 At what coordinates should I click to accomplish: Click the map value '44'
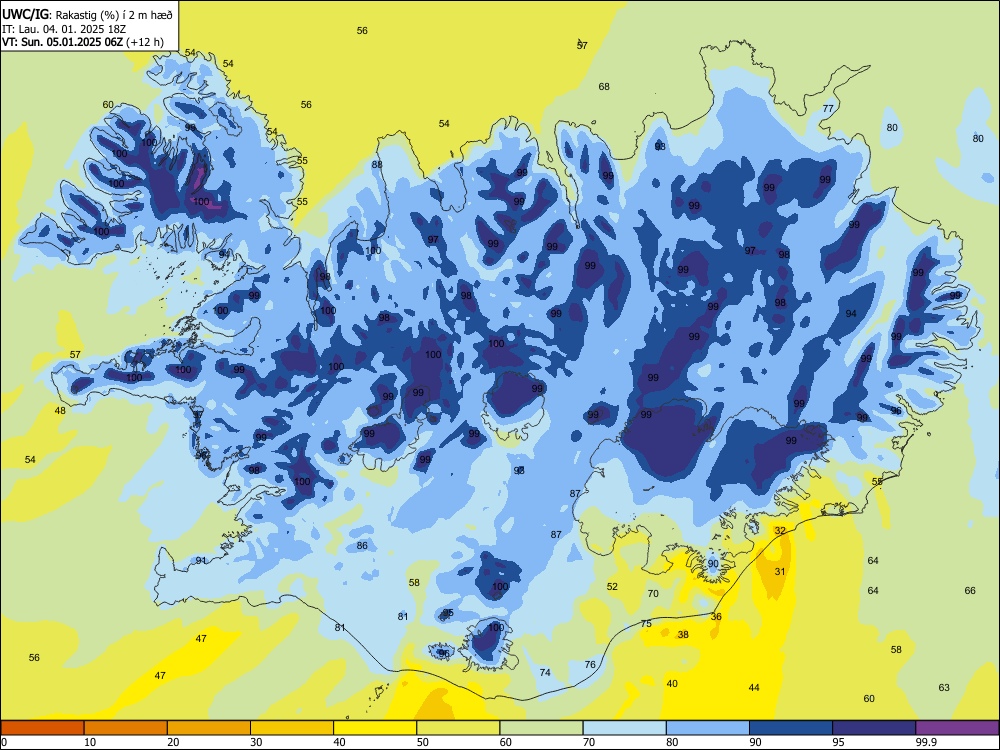(754, 688)
